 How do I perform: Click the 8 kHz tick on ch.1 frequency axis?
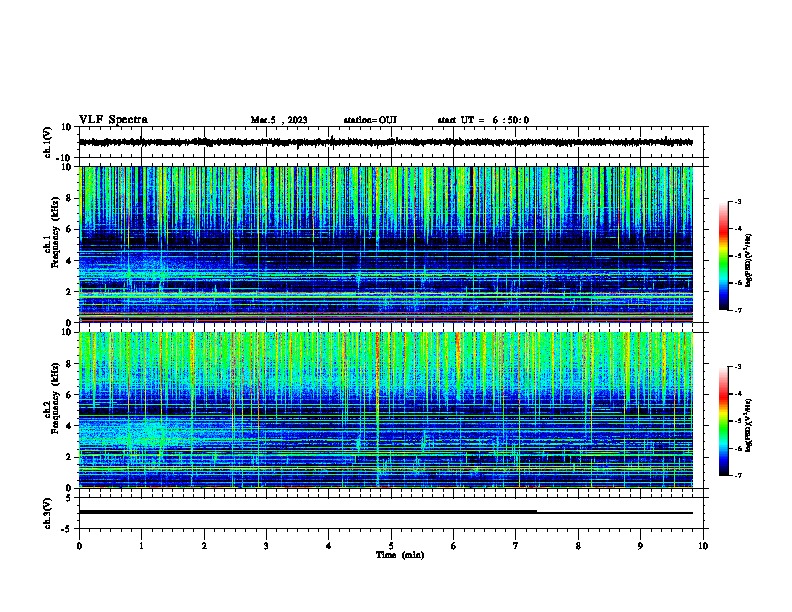click(x=70, y=198)
